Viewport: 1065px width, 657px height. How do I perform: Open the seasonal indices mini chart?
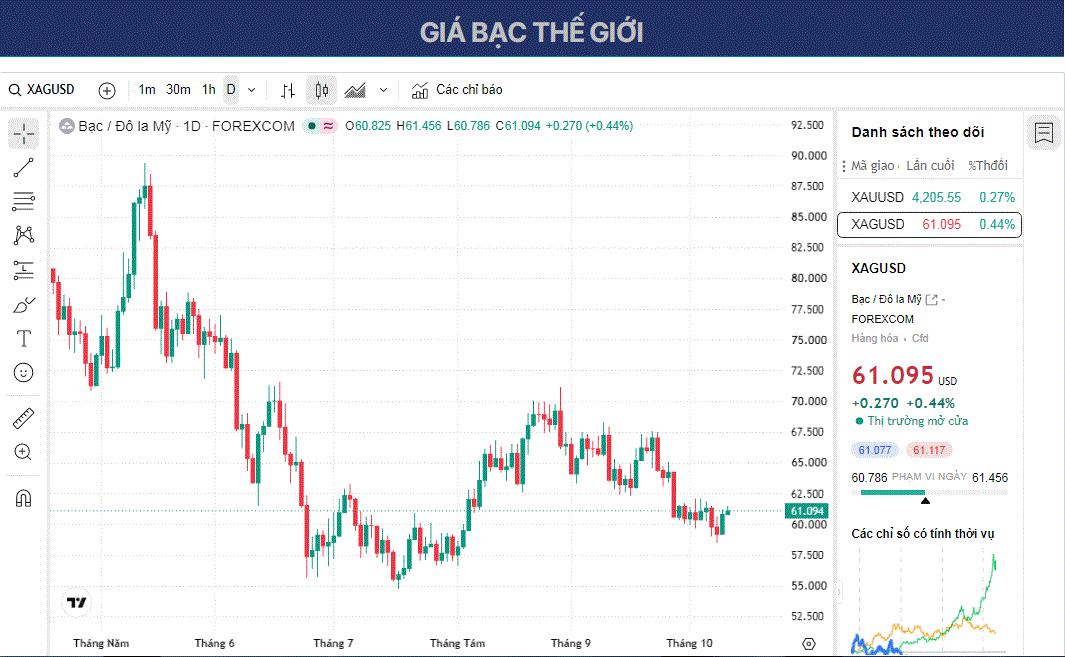(x=928, y=599)
